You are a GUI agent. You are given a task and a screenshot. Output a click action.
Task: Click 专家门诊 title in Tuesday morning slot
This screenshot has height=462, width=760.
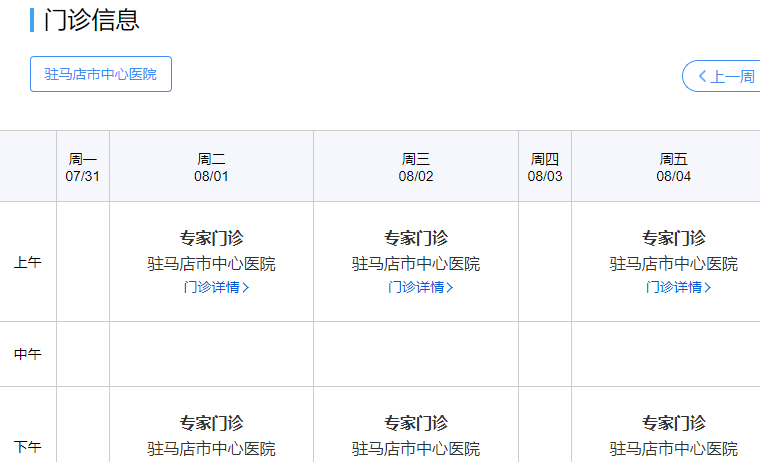pos(211,238)
